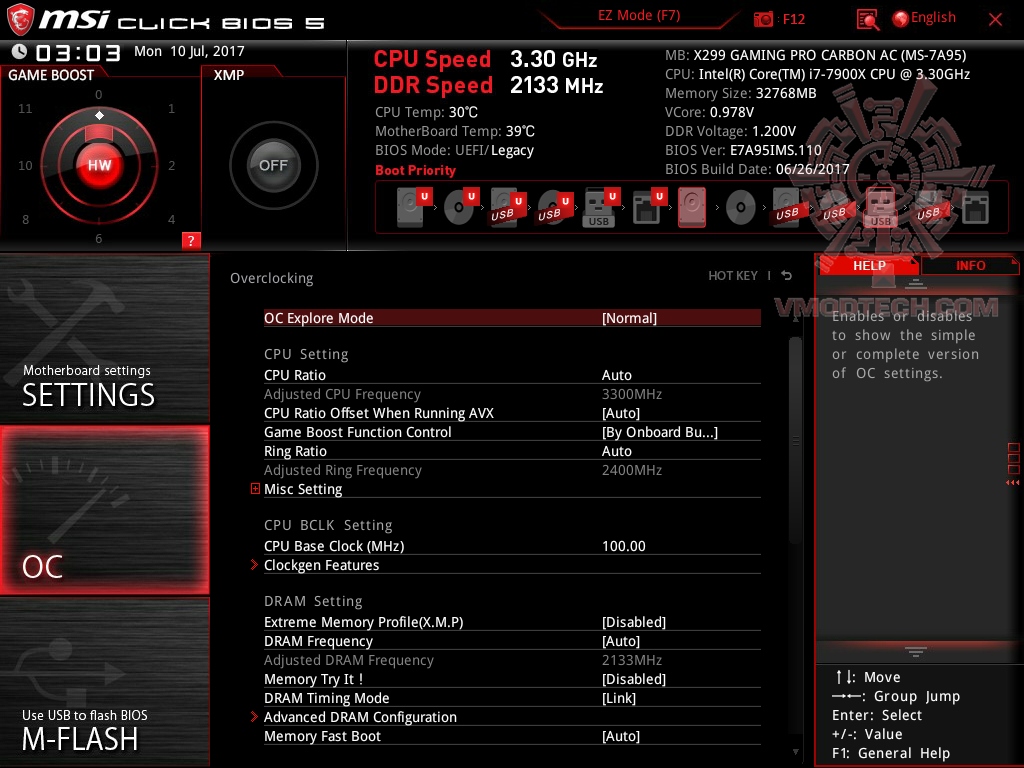Select the UEFI USB key boot icon
Image resolution: width=1024 pixels, height=768 pixels.
601,207
